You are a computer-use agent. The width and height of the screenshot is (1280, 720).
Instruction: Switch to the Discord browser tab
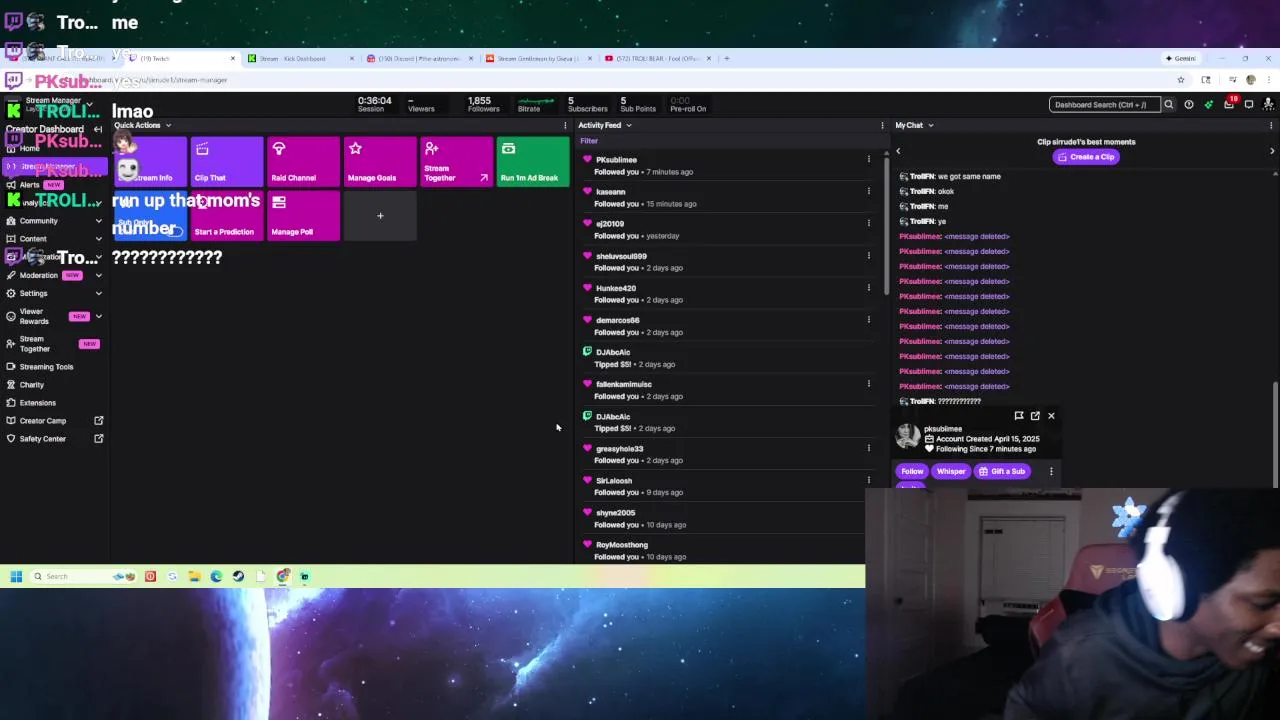click(x=418, y=58)
